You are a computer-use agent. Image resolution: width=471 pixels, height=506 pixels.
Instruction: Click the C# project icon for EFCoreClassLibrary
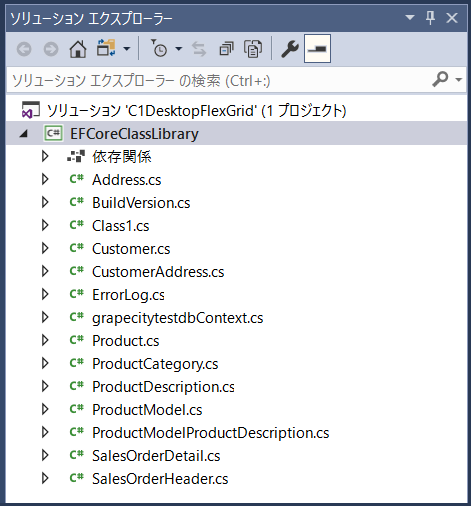click(x=53, y=133)
